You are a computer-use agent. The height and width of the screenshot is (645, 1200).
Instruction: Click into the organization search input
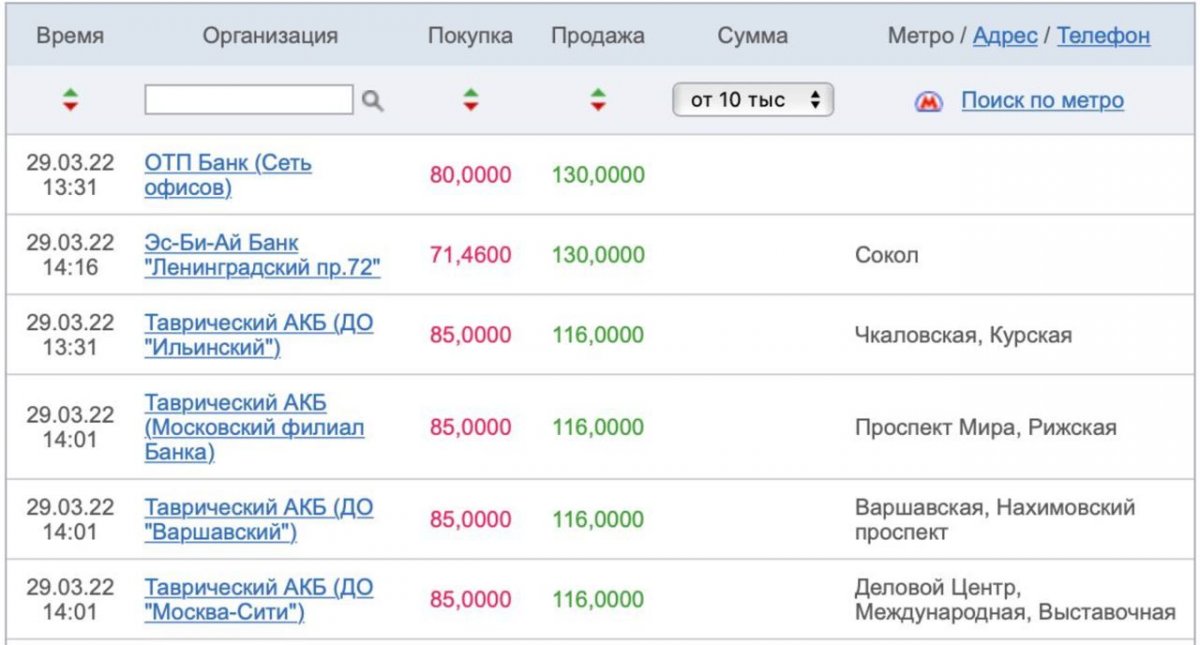pyautogui.click(x=249, y=100)
